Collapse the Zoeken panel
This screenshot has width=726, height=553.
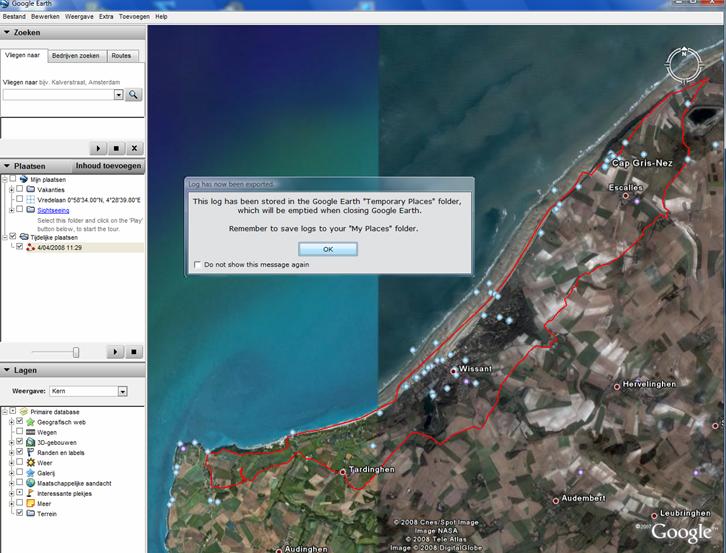click(7, 32)
